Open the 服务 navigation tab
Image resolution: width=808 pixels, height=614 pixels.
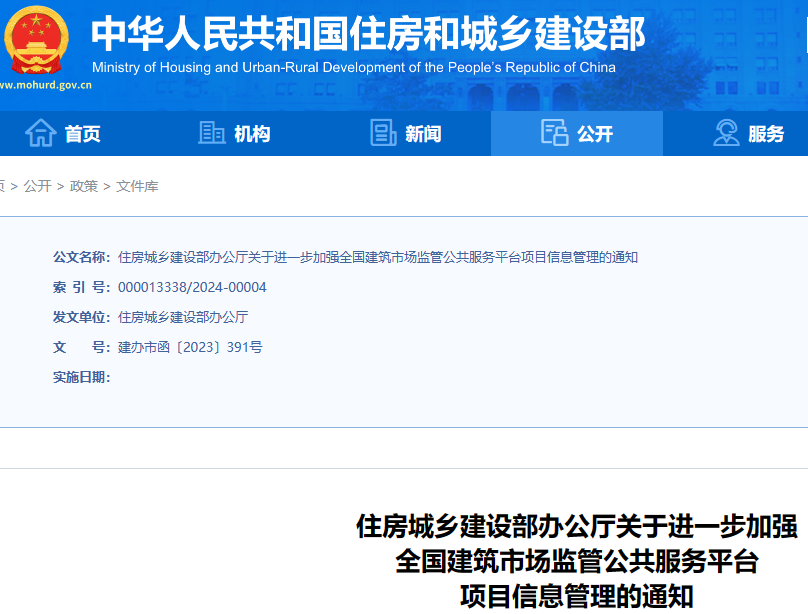[766, 134]
